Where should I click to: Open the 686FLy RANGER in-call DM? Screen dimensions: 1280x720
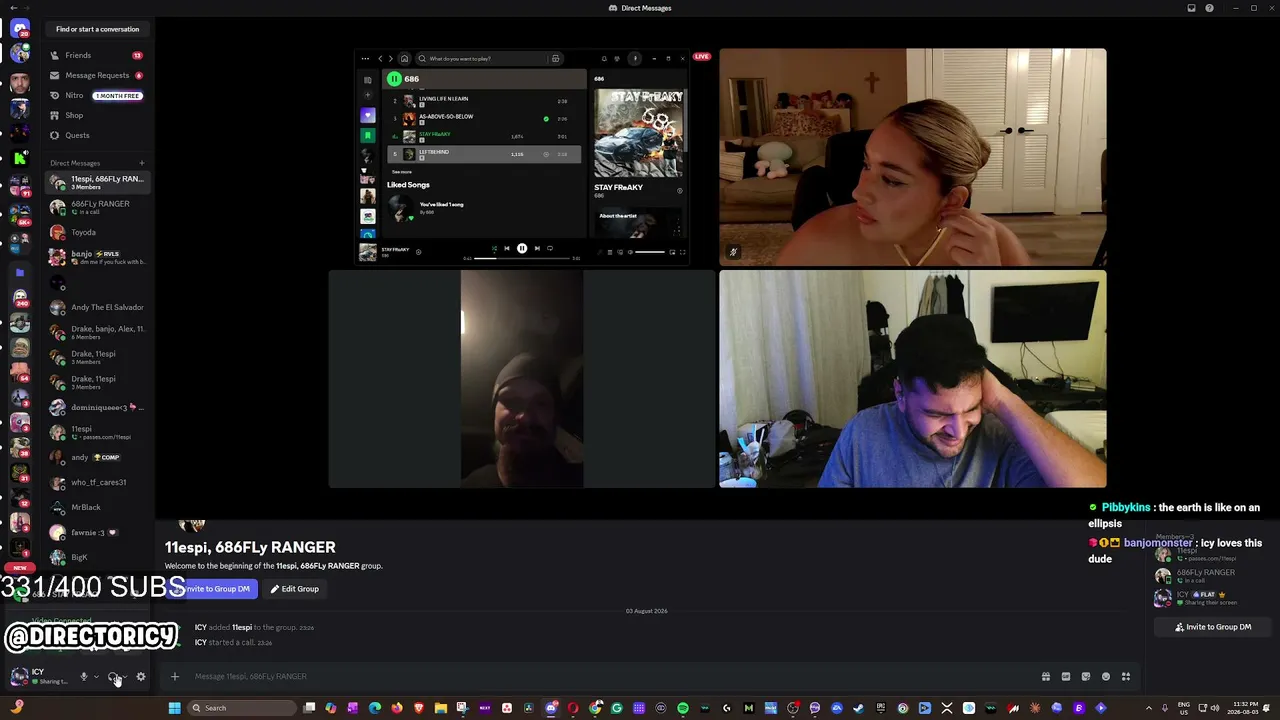coord(96,207)
